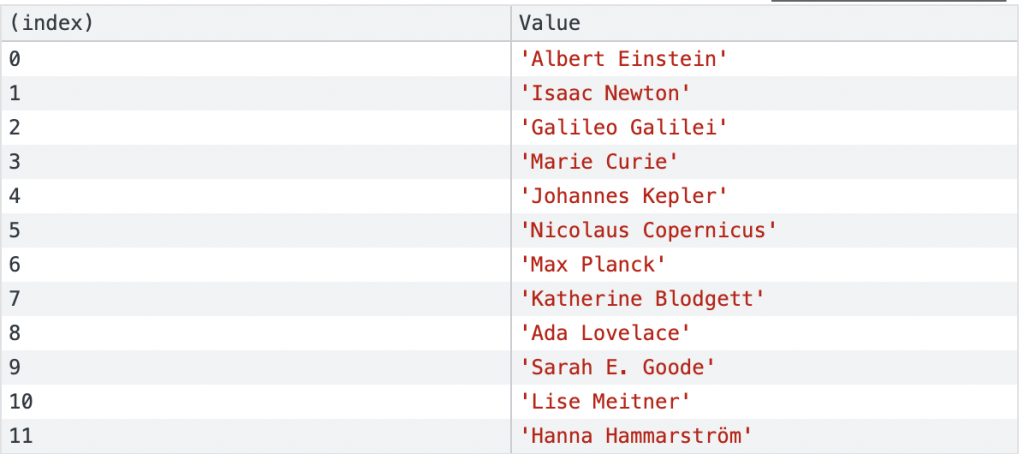The image size is (1024, 454).
Task: Select the 'Albert Einstein' value cell
Action: pyautogui.click(x=624, y=59)
